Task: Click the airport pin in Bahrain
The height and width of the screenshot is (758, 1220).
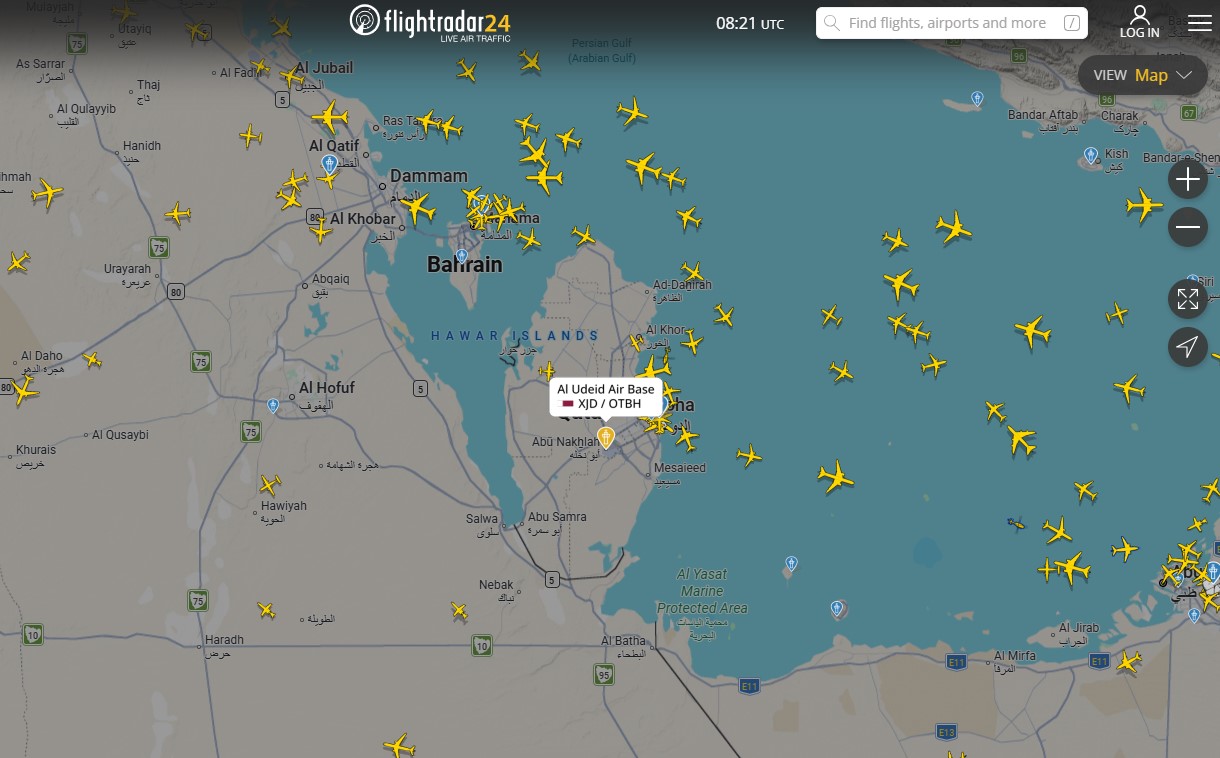Action: tap(462, 256)
